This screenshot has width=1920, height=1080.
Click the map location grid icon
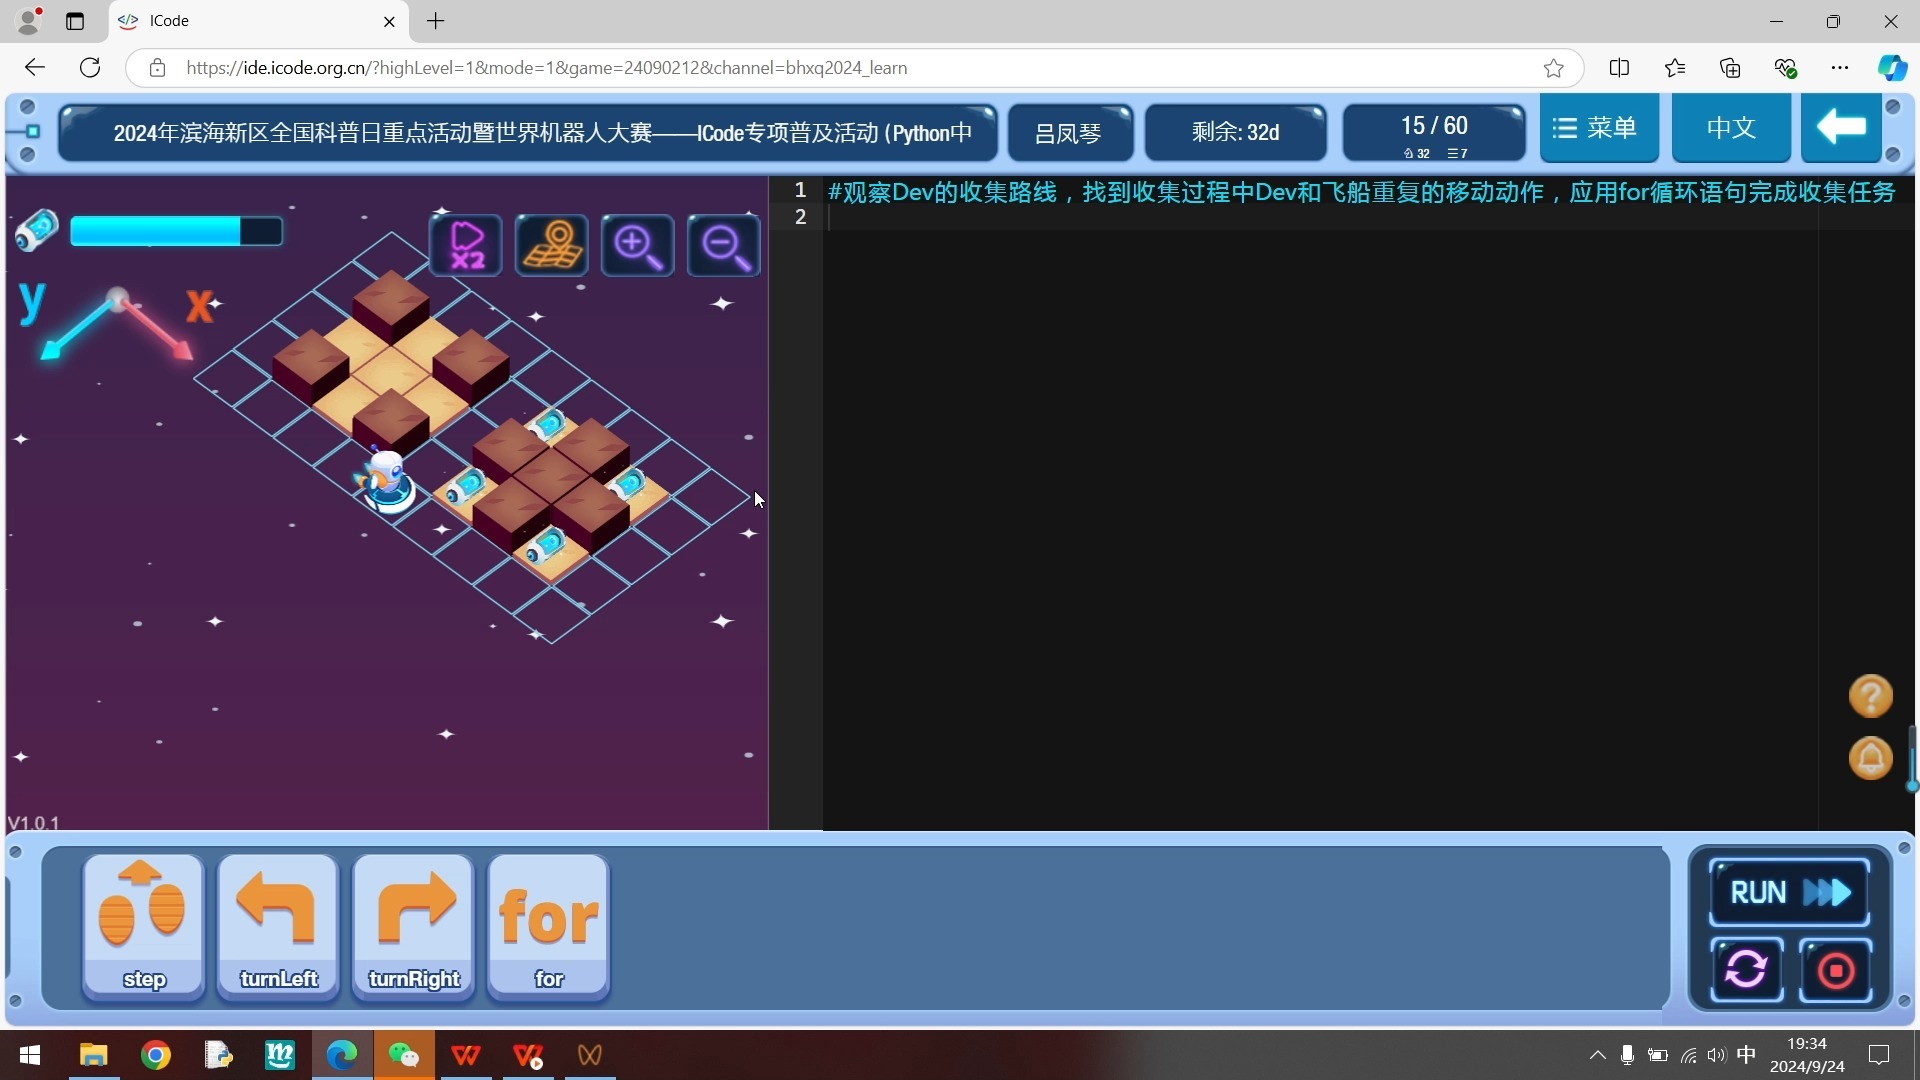[x=552, y=245]
